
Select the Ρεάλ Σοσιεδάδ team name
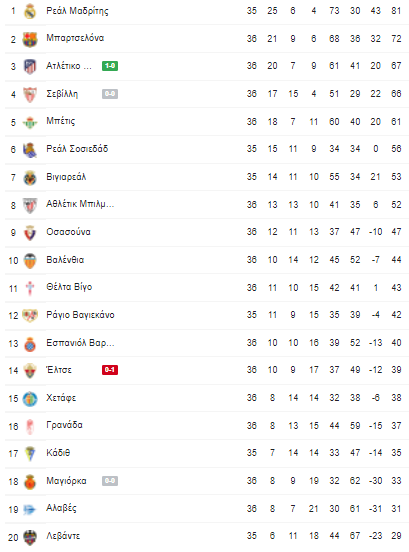pos(77,149)
